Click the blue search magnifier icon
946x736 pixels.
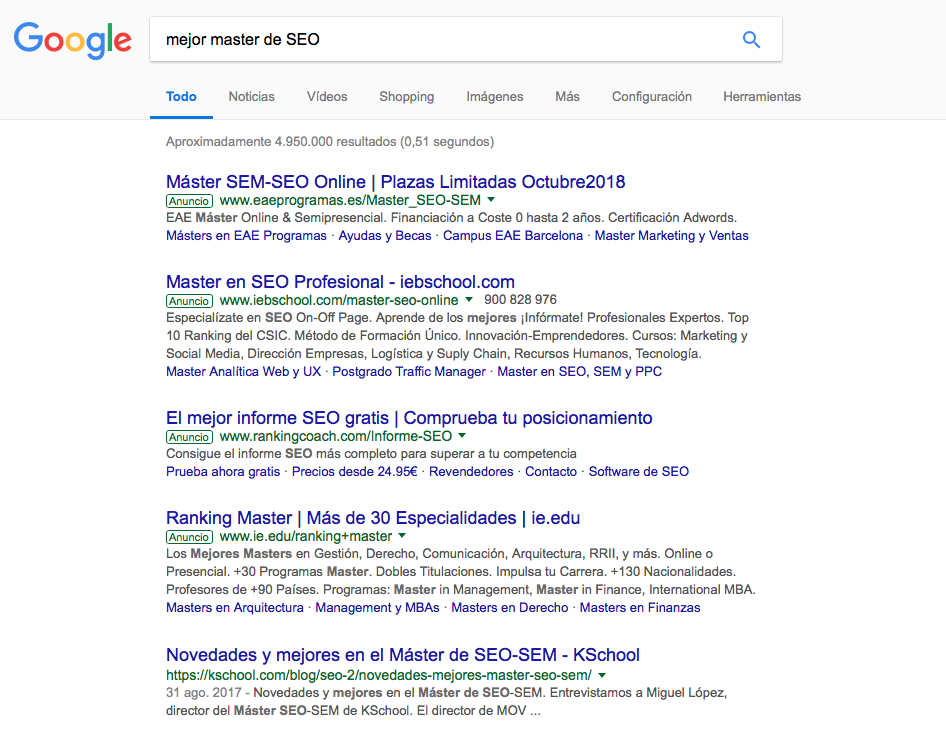click(751, 40)
